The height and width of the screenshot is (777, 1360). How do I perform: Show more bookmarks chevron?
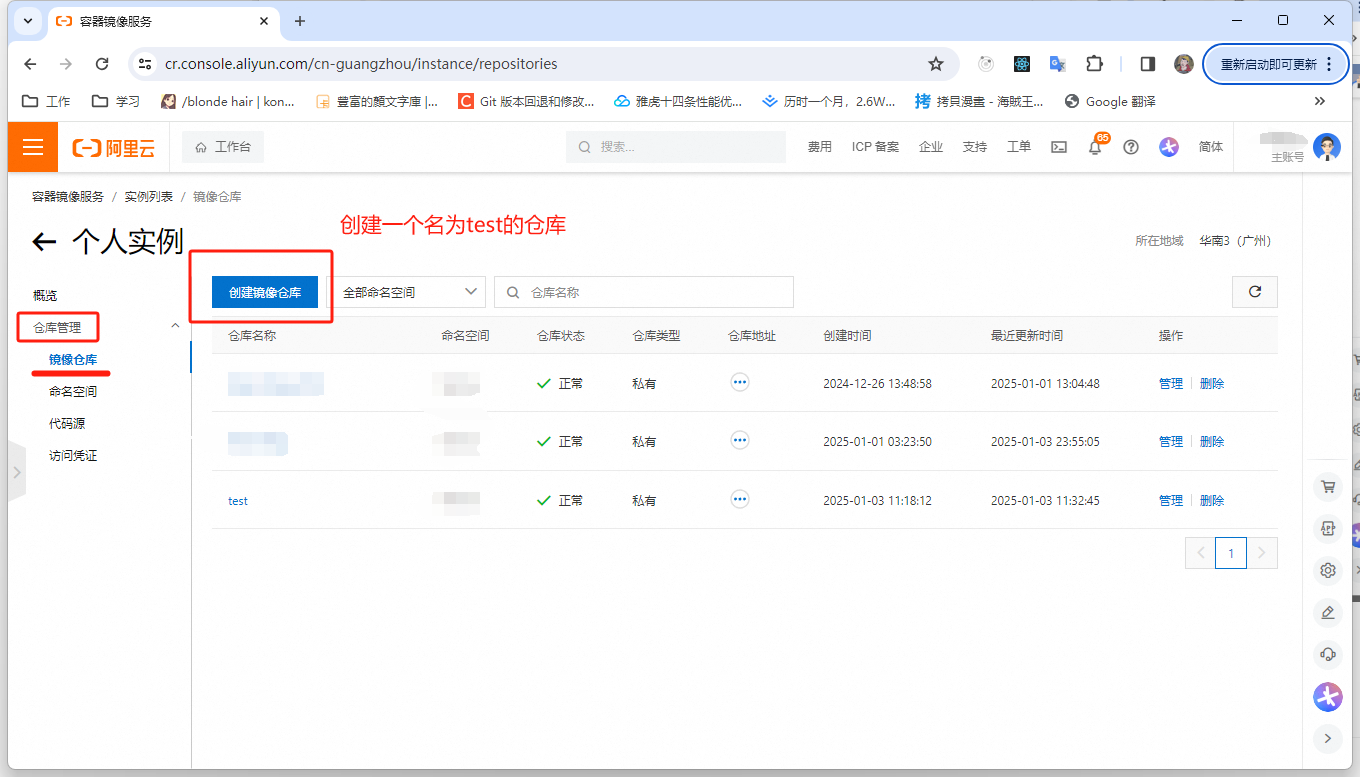pyautogui.click(x=1320, y=101)
